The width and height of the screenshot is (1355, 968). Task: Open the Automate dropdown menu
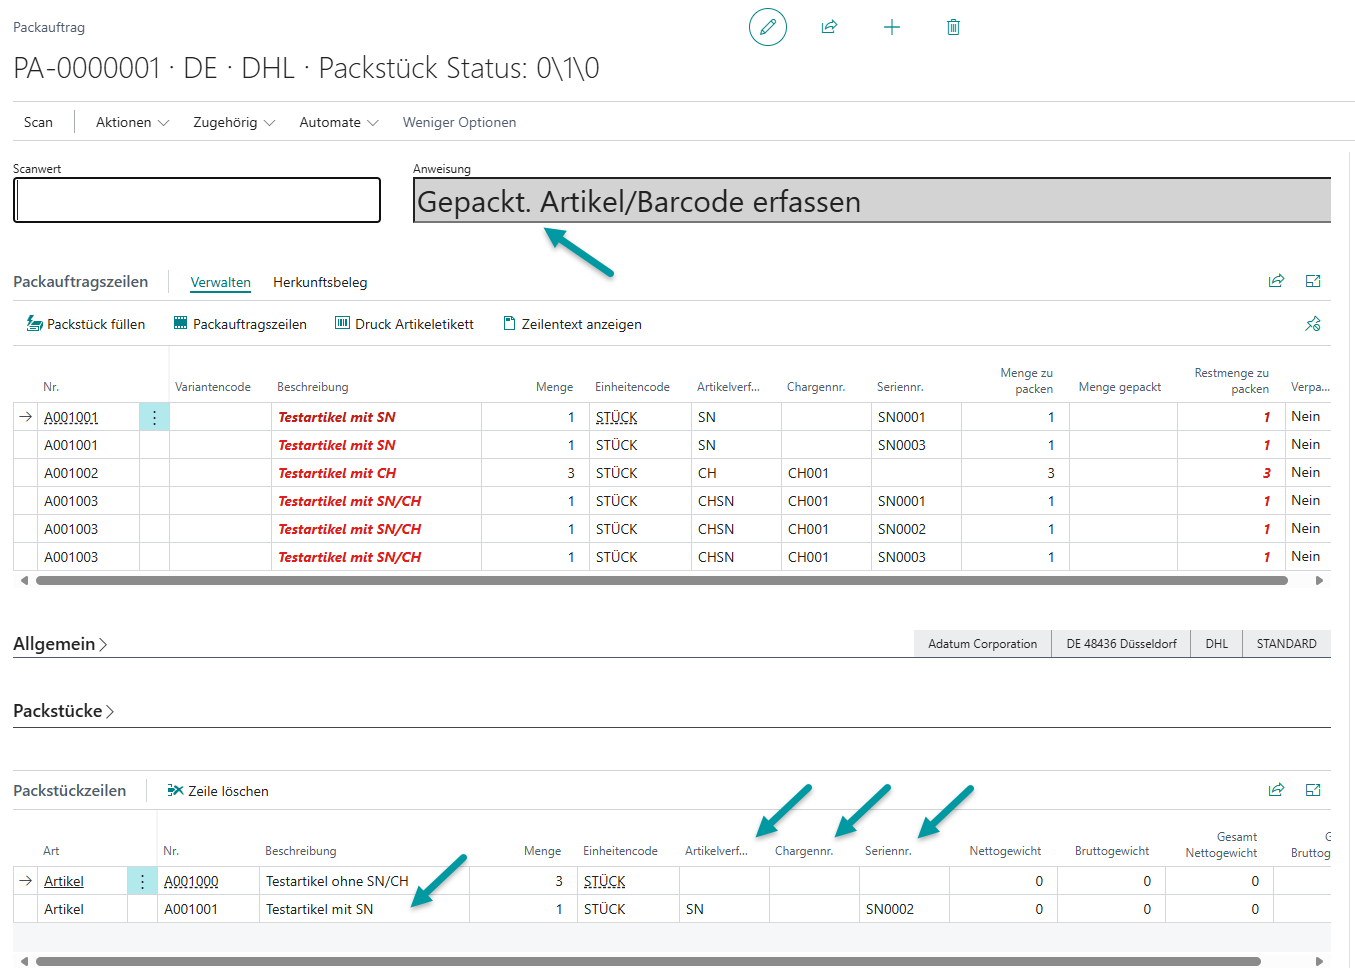338,122
